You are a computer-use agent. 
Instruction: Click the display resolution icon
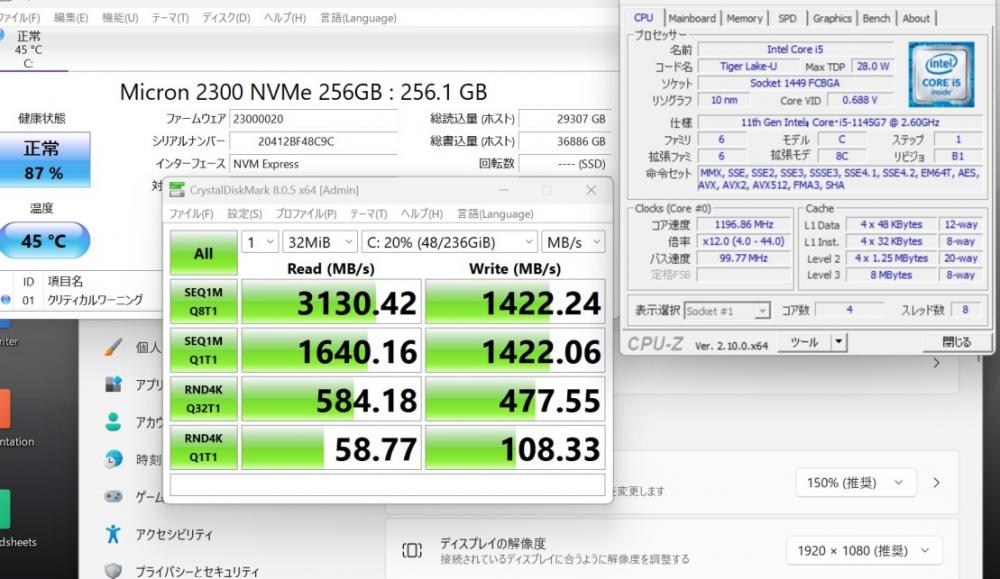click(x=412, y=550)
